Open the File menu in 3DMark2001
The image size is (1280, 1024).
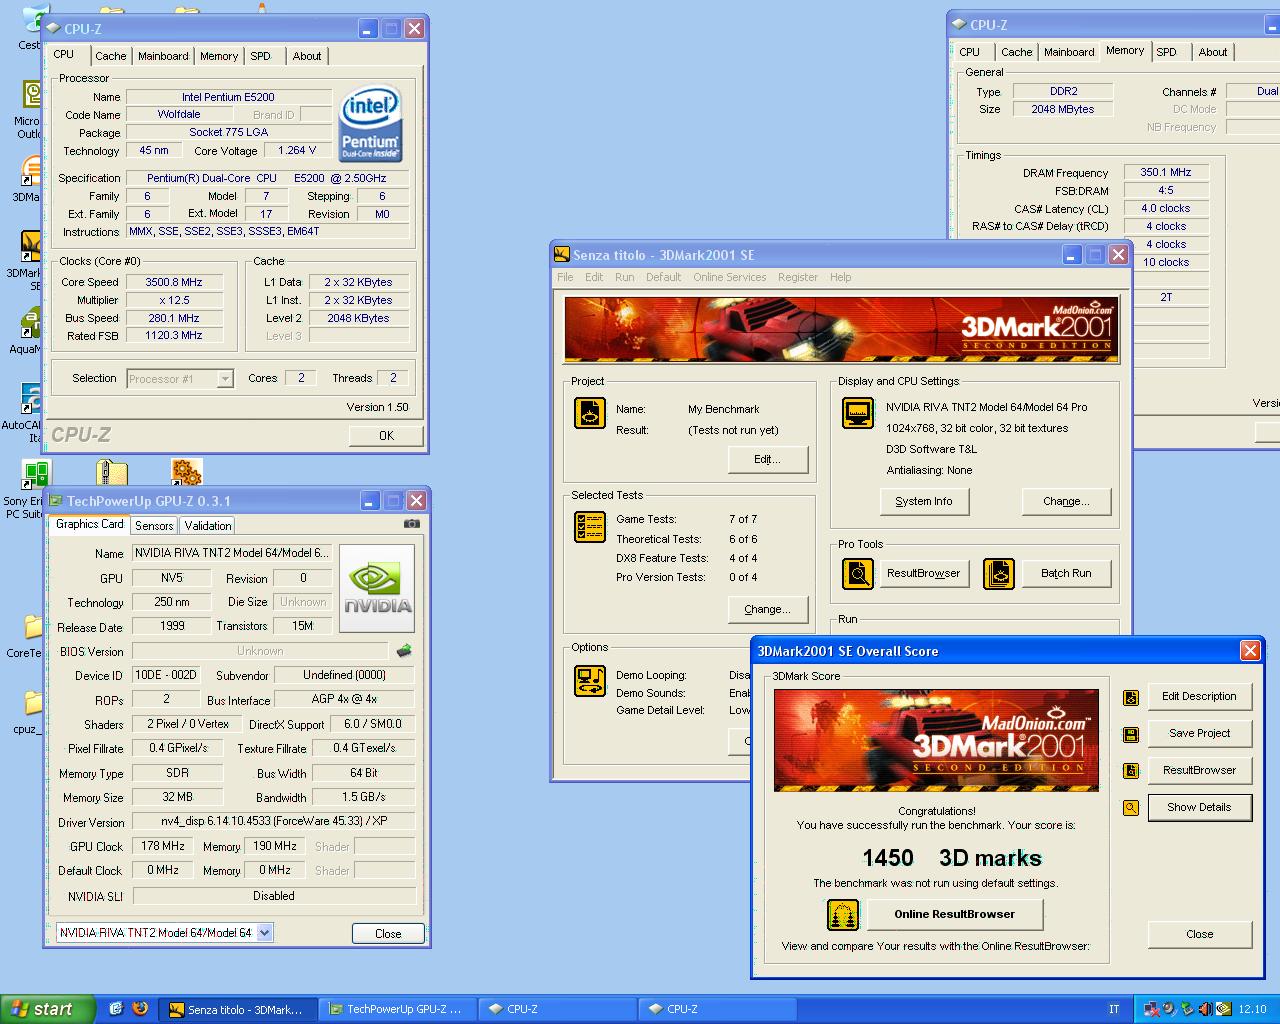565,277
